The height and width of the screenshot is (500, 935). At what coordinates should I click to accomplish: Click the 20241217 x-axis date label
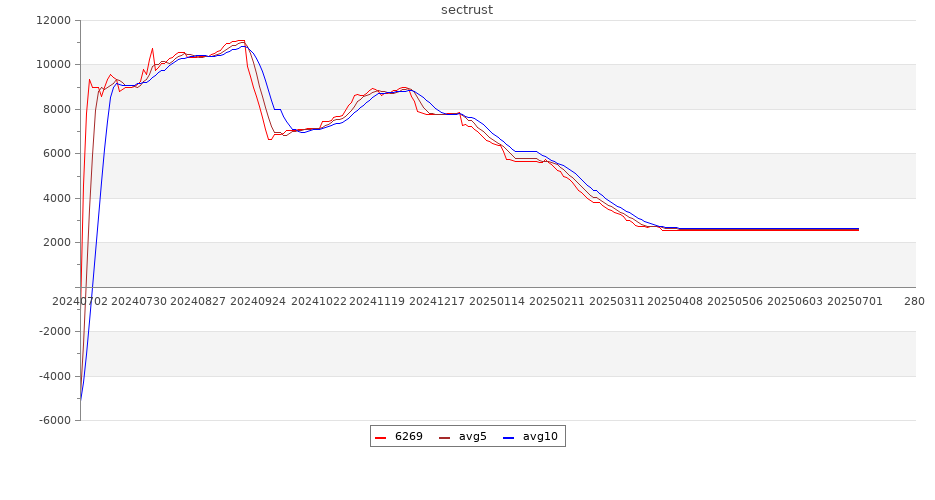438,301
